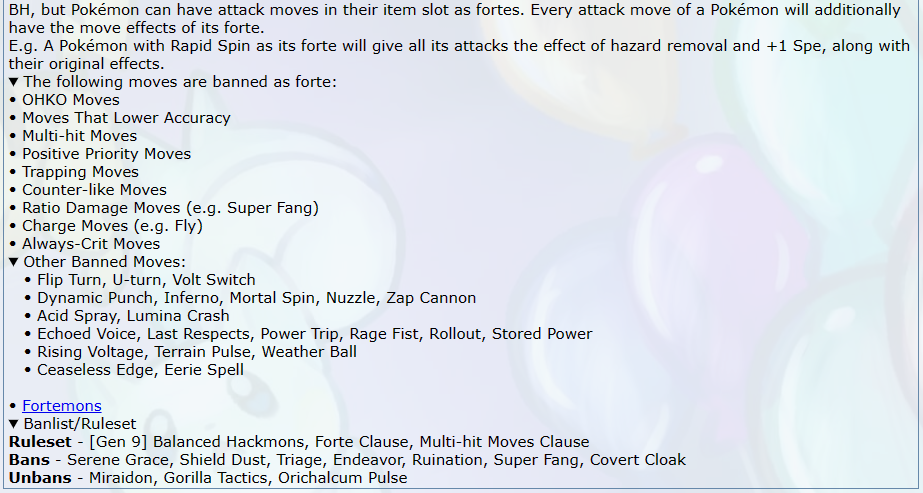923x493 pixels.
Task: Click the bold Ruleset label
Action: point(40,442)
